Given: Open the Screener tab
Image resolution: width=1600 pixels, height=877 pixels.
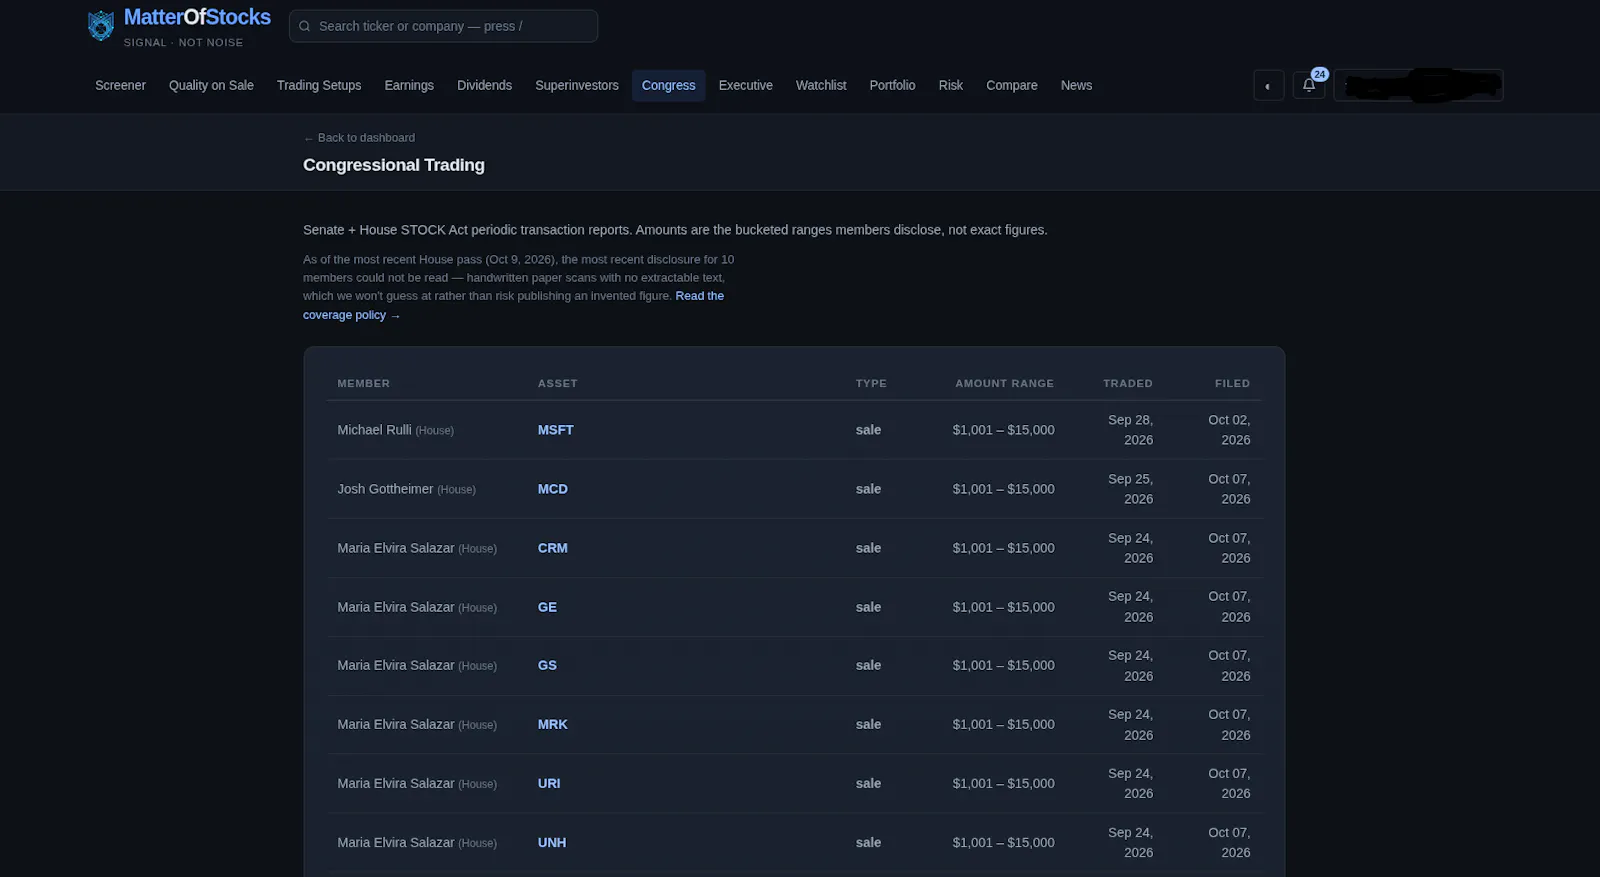Looking at the screenshot, I should click(x=120, y=85).
